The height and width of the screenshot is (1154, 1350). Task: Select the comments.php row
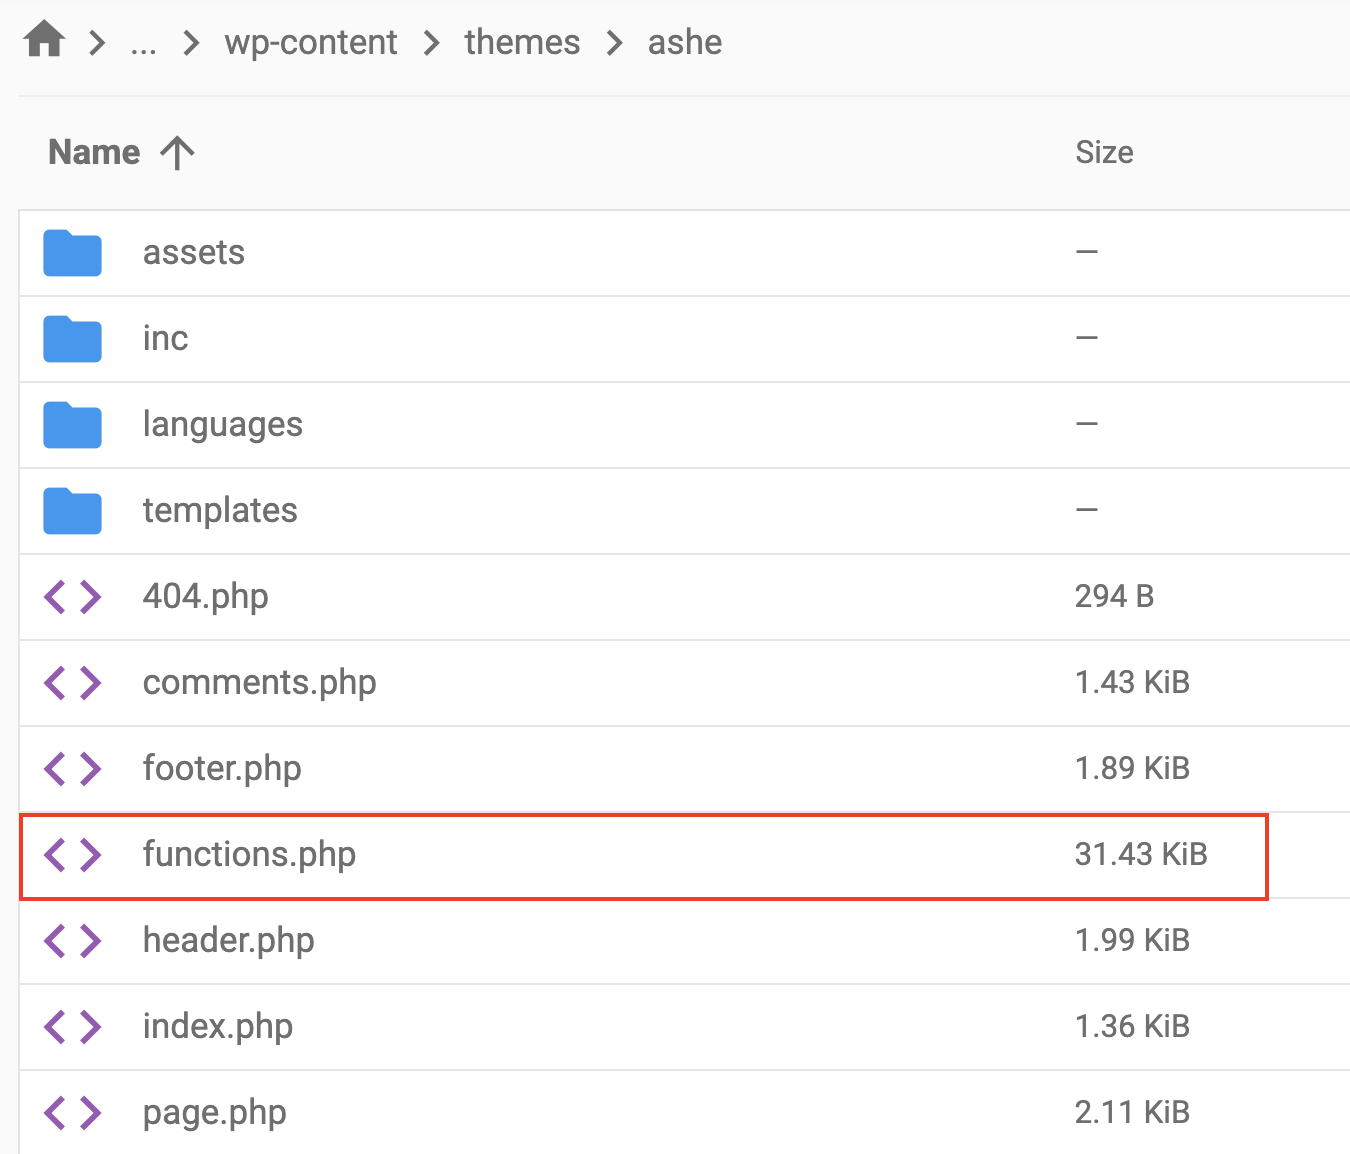pyautogui.click(x=640, y=683)
